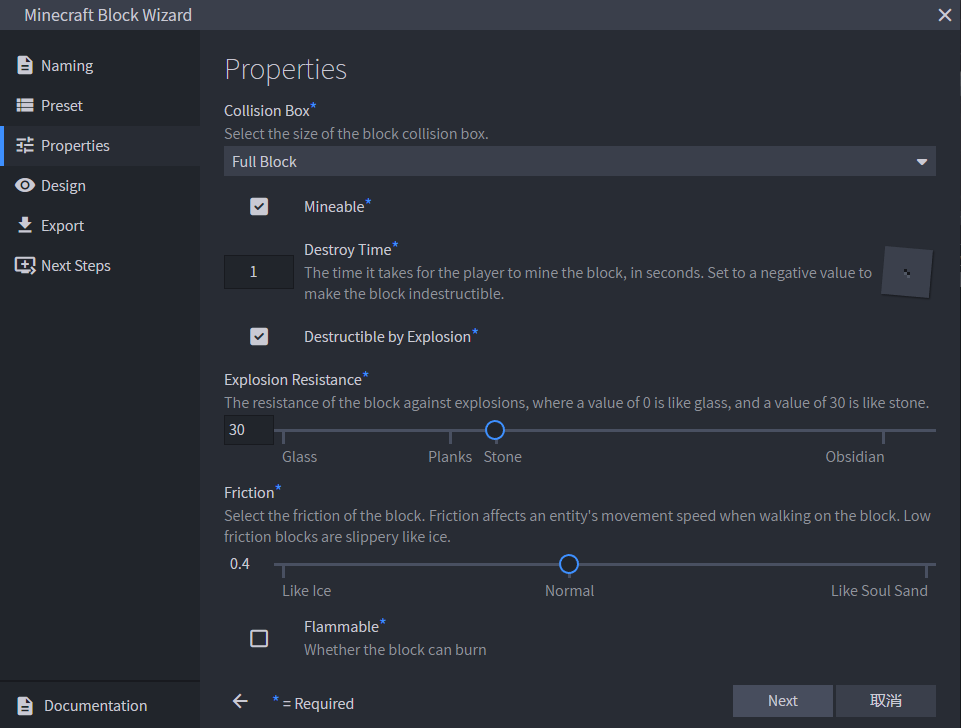Click the Explosion Resistance value field

248,430
